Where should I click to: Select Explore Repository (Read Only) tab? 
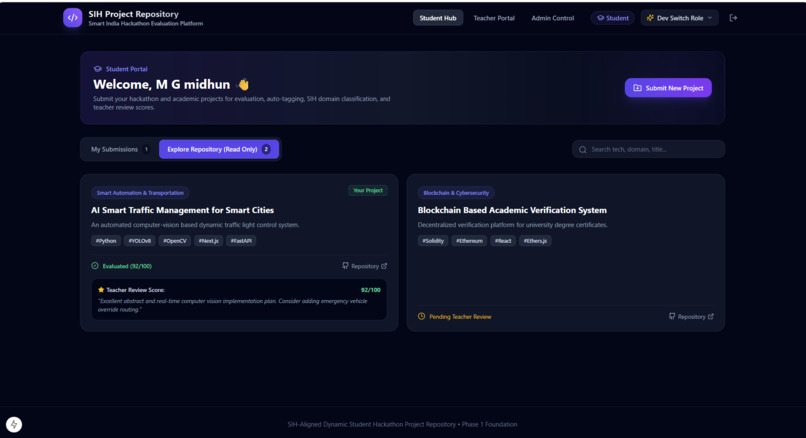pos(219,149)
